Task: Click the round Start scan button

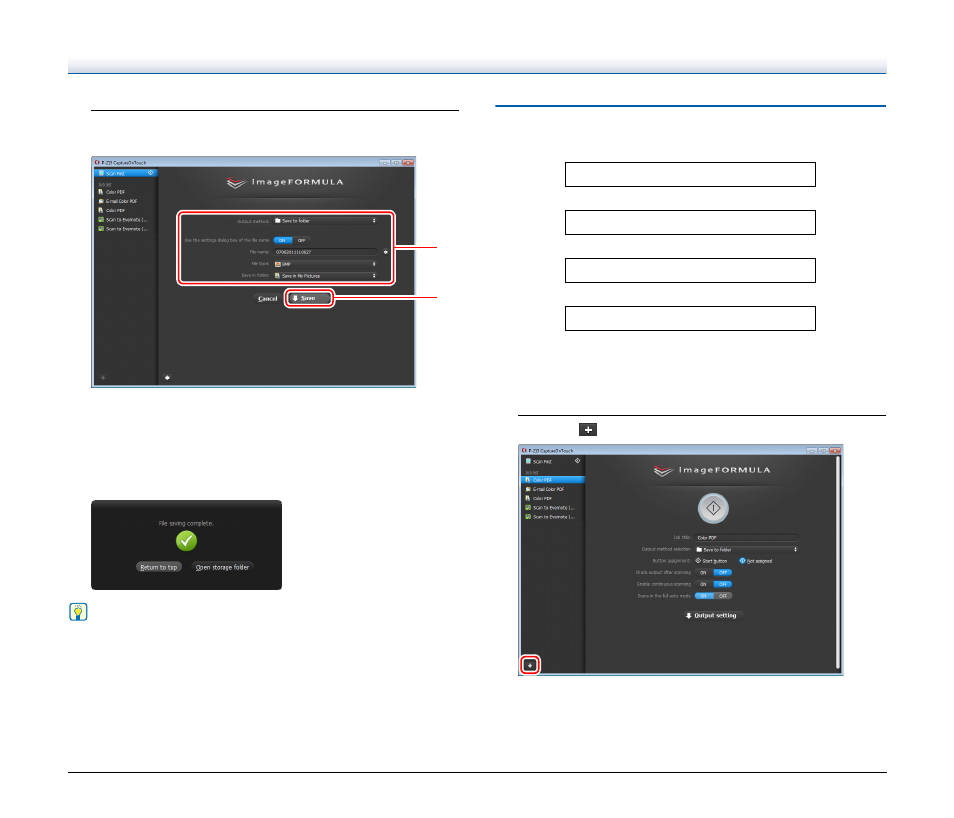Action: tap(713, 508)
